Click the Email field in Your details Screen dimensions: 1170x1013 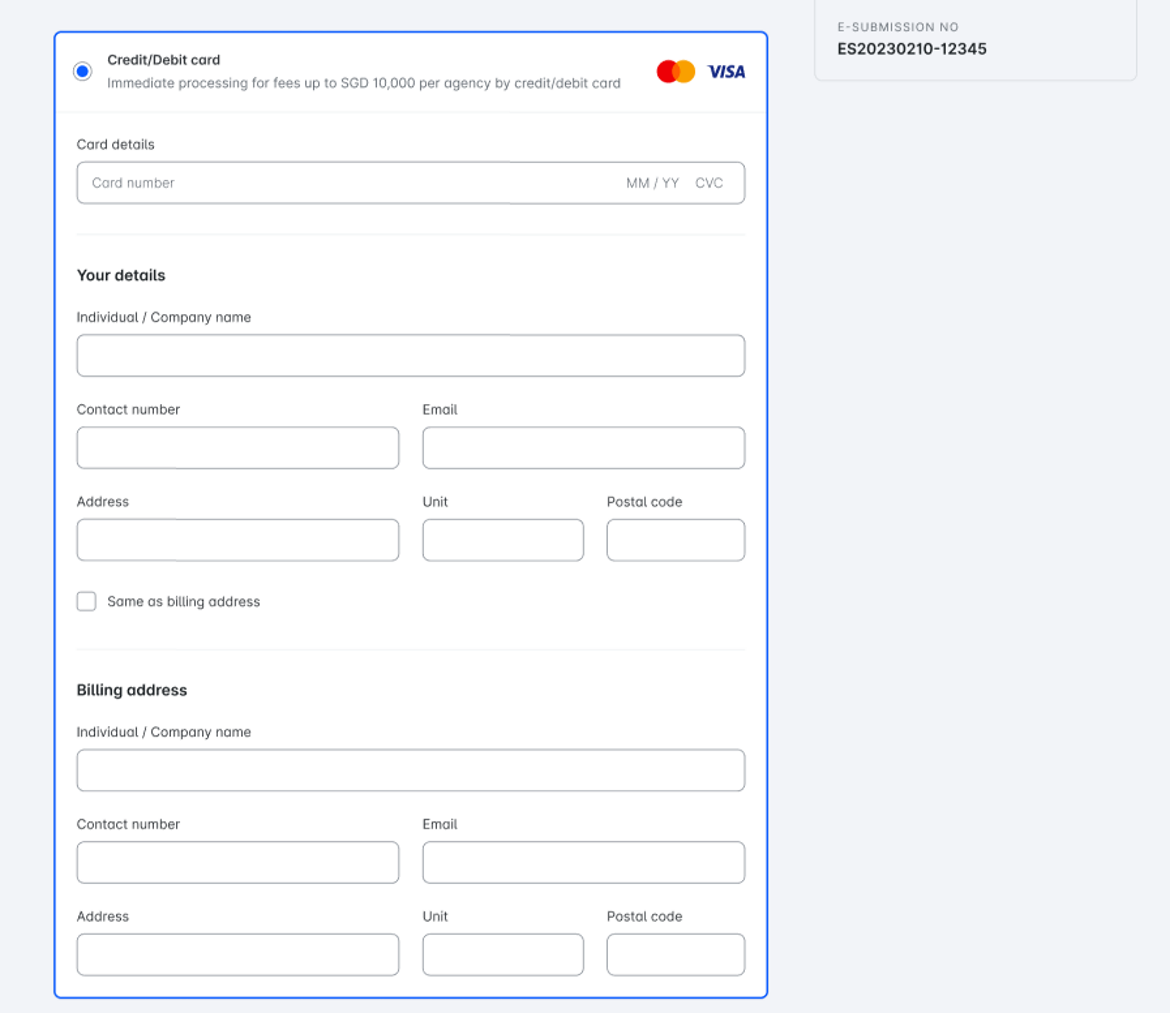click(x=583, y=448)
